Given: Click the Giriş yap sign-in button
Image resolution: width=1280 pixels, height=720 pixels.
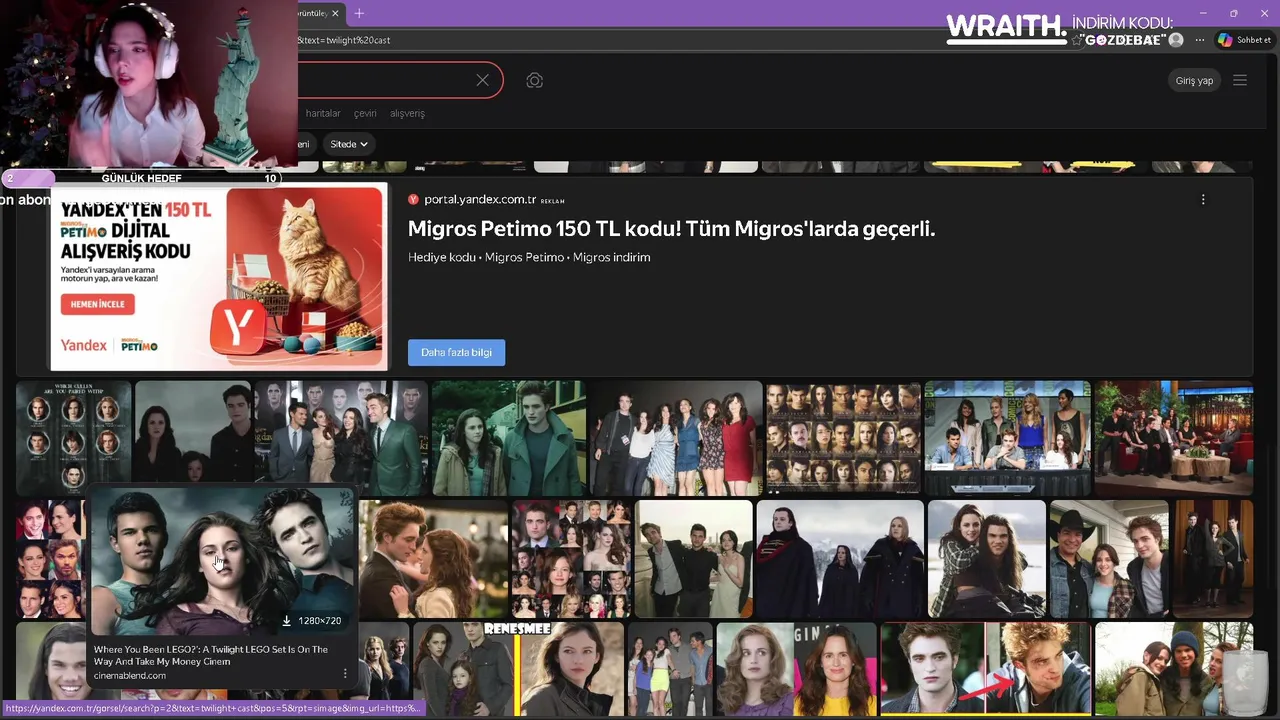Looking at the screenshot, I should (1194, 80).
